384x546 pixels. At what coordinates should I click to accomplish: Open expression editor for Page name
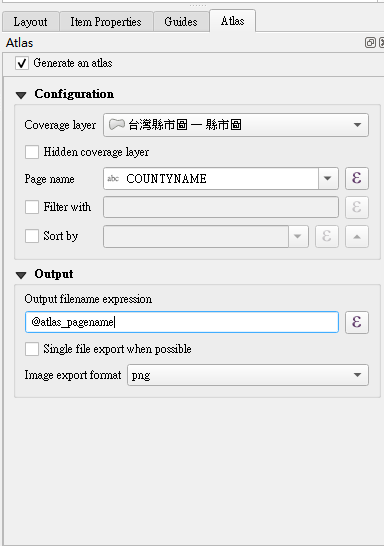357,179
